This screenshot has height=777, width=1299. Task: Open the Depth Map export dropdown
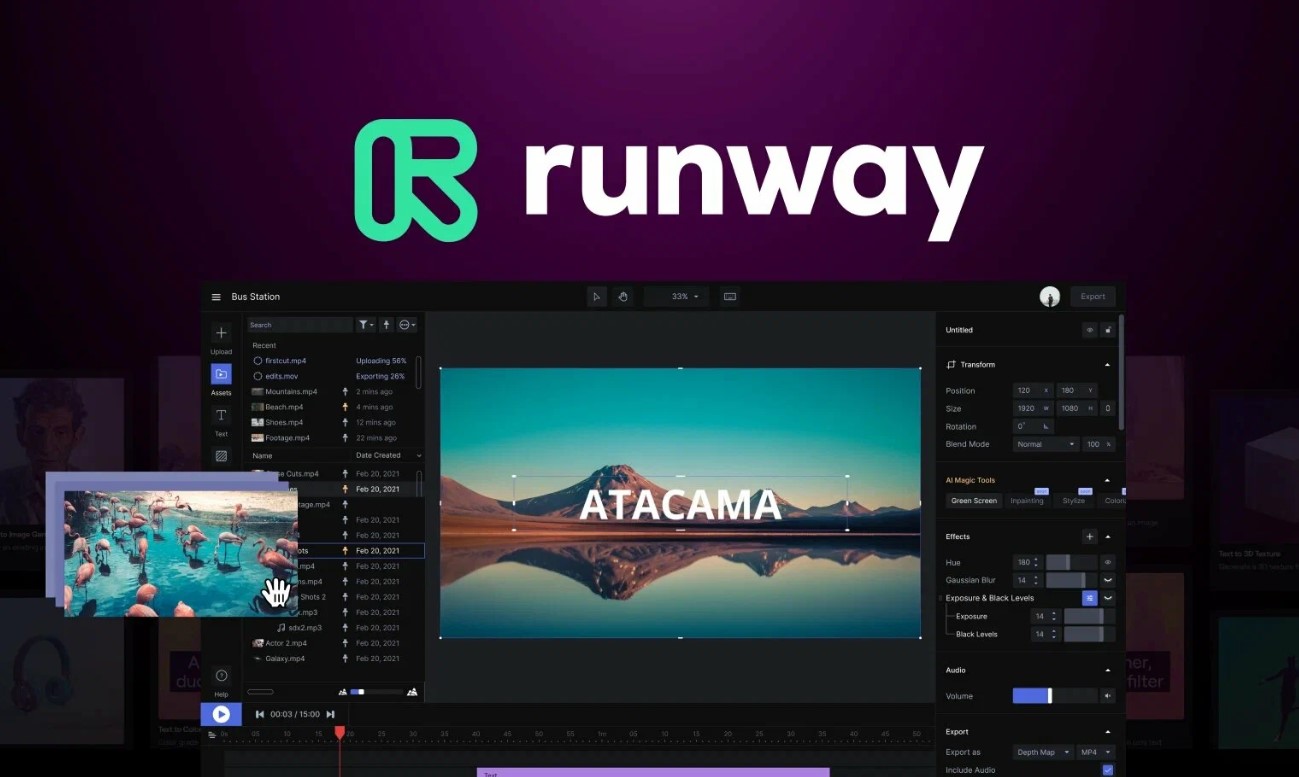[1043, 752]
